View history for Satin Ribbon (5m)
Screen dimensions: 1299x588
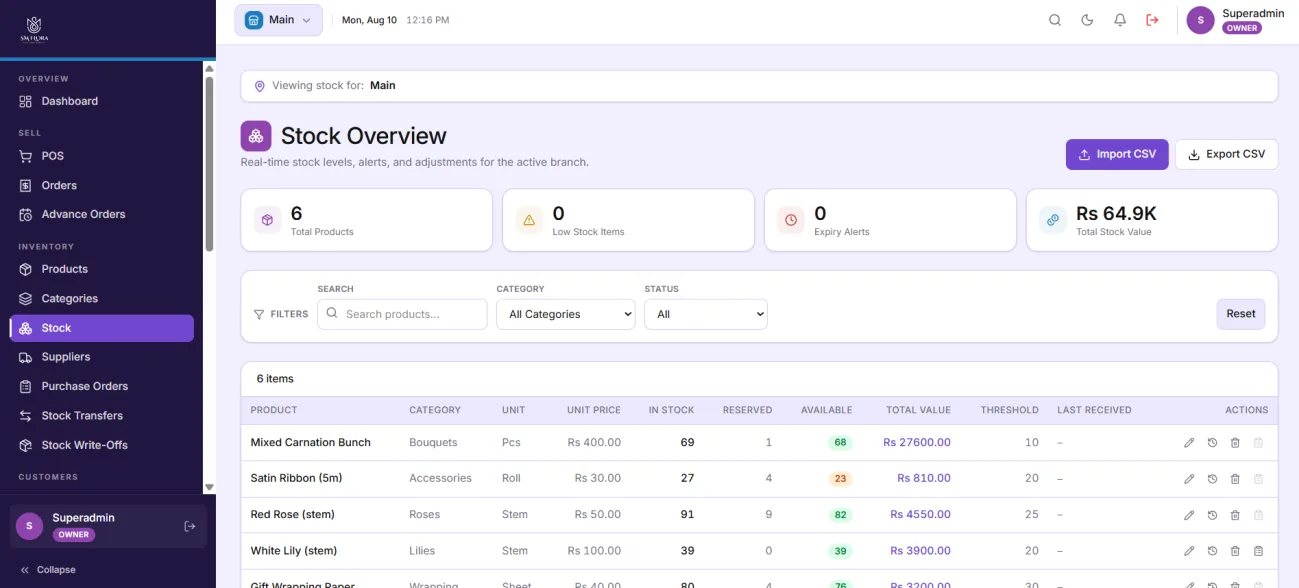1212,479
